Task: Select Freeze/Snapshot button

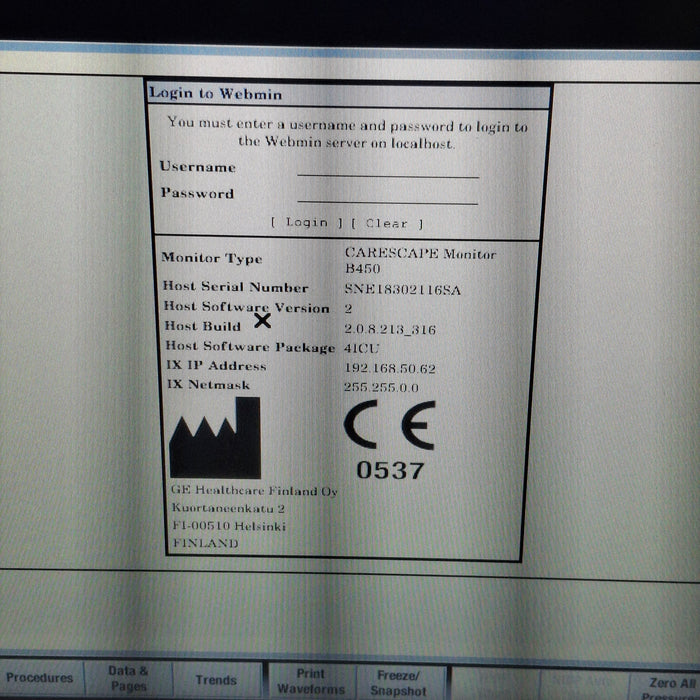Action: (x=399, y=683)
